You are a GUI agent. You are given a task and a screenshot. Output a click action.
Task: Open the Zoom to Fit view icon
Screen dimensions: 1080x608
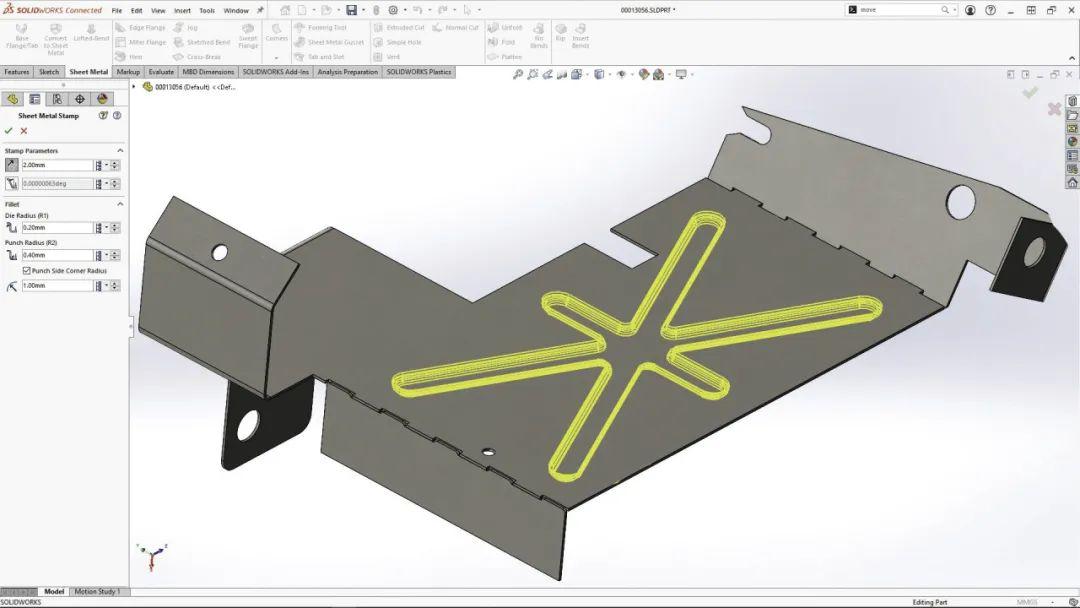tap(518, 73)
